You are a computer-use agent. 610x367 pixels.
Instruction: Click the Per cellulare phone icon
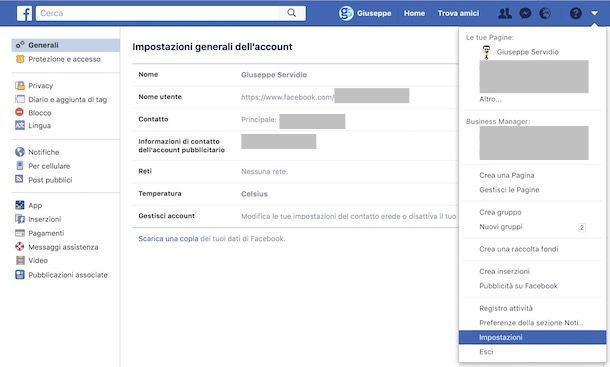click(x=19, y=166)
